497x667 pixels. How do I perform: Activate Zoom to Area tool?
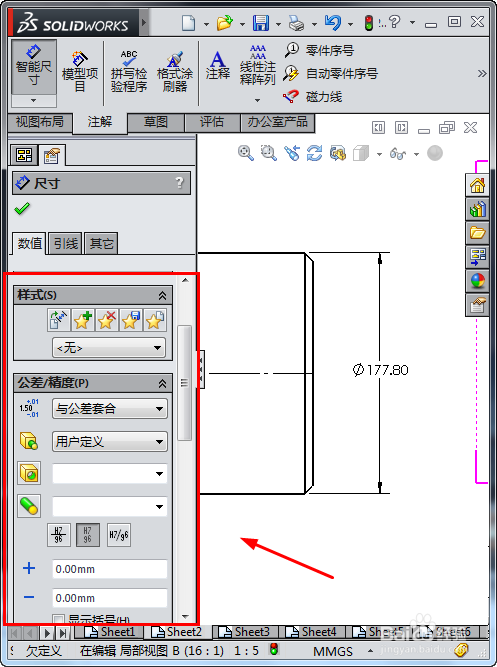tap(268, 153)
